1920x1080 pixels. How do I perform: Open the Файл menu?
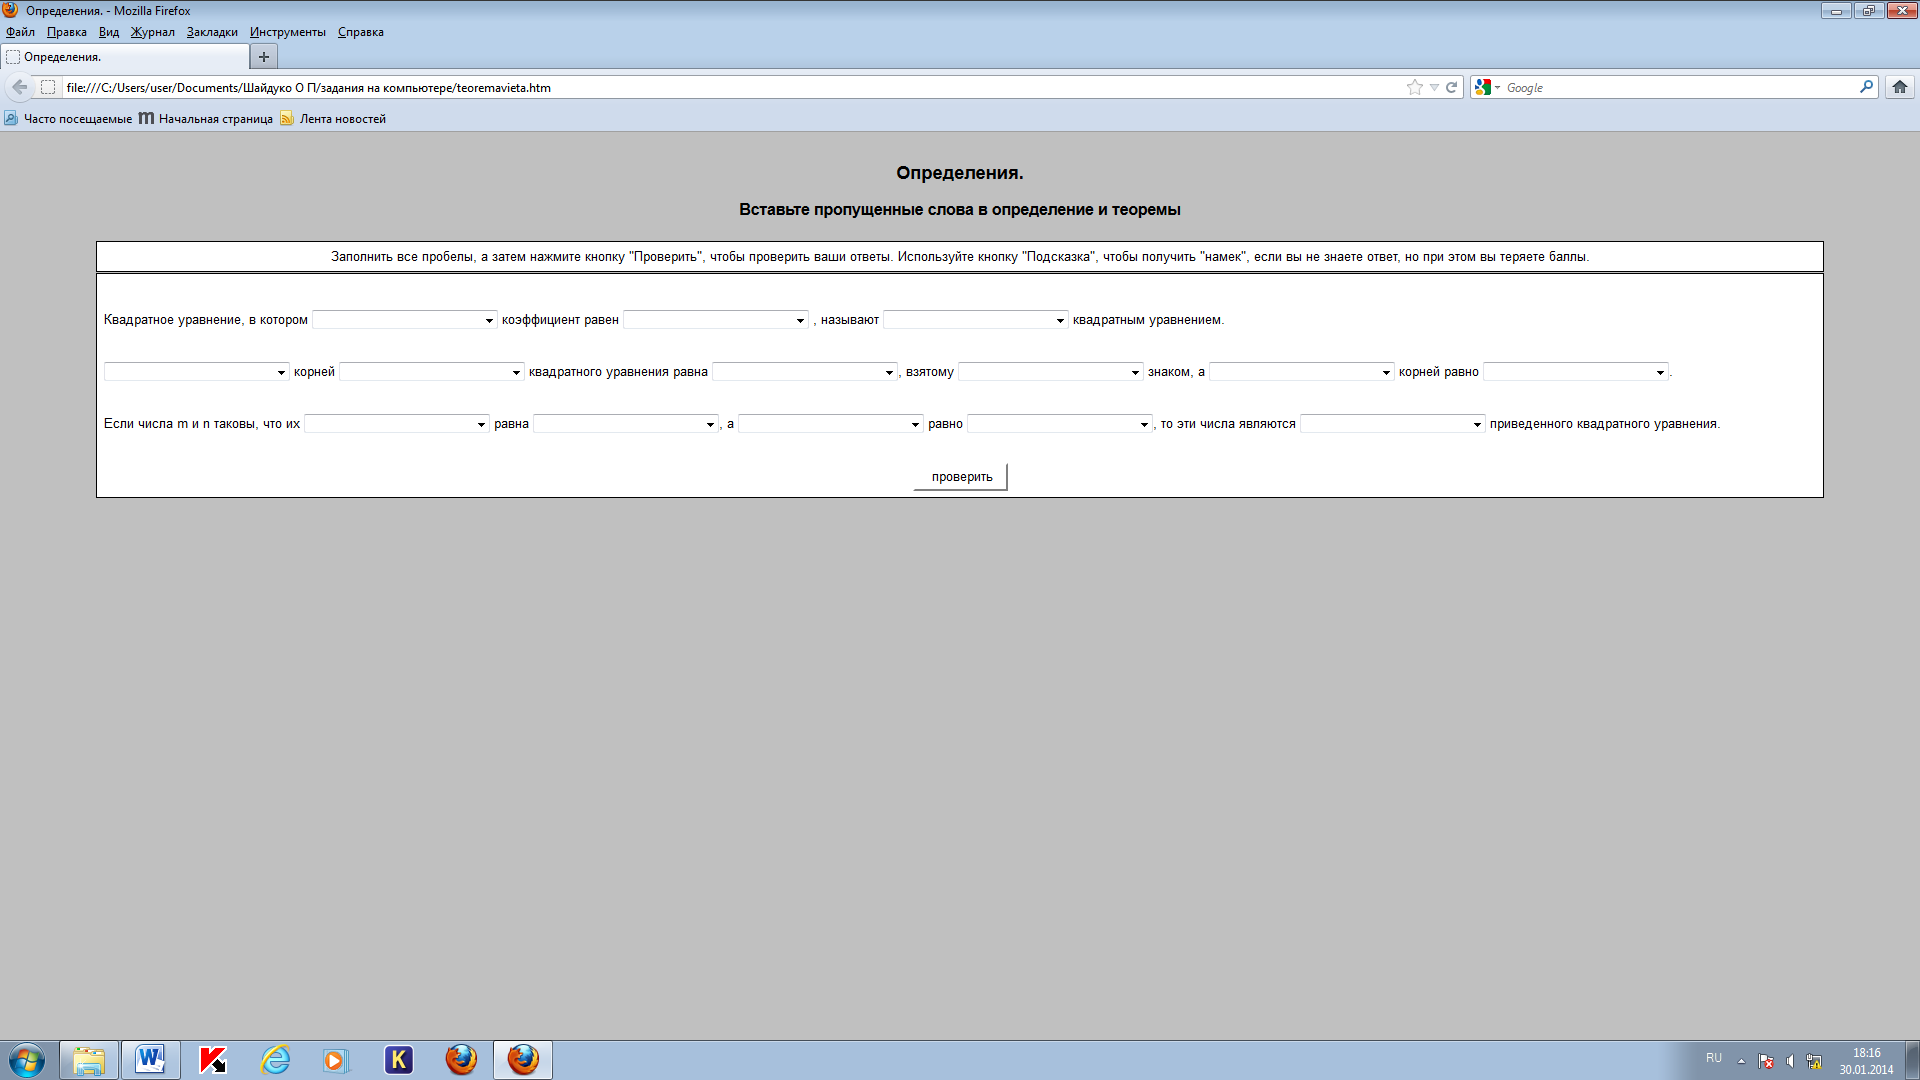pyautogui.click(x=20, y=32)
